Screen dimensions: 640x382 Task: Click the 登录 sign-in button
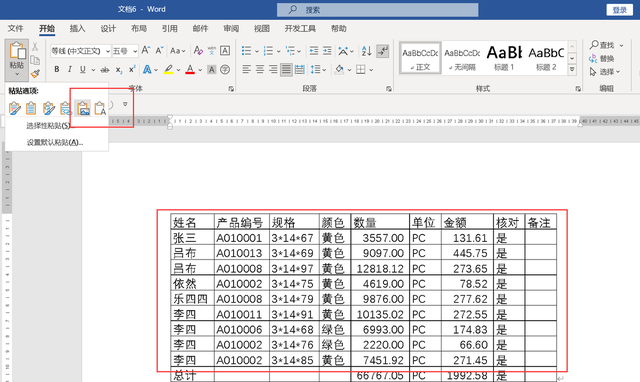point(619,10)
